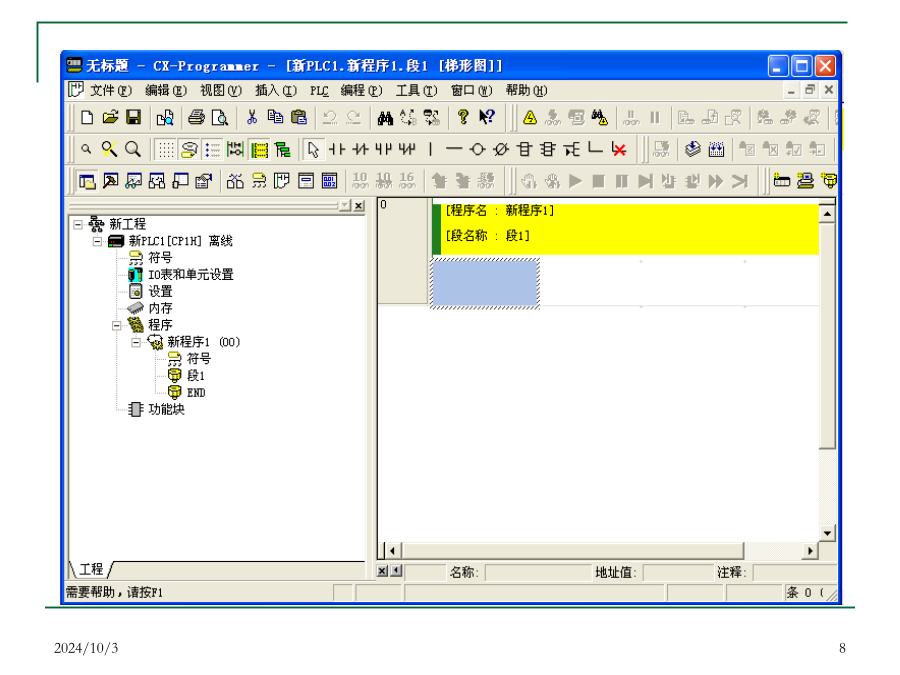The width and height of the screenshot is (900, 675).
Task: Zoom in with the magnifier icon
Action: pos(133,150)
